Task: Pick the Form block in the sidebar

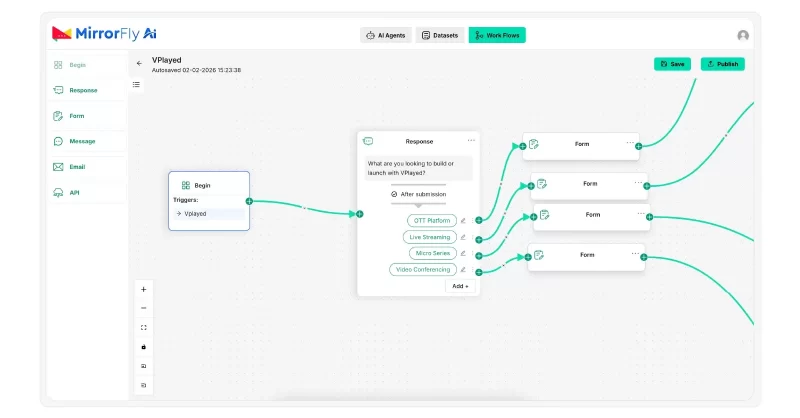Action: point(87,116)
